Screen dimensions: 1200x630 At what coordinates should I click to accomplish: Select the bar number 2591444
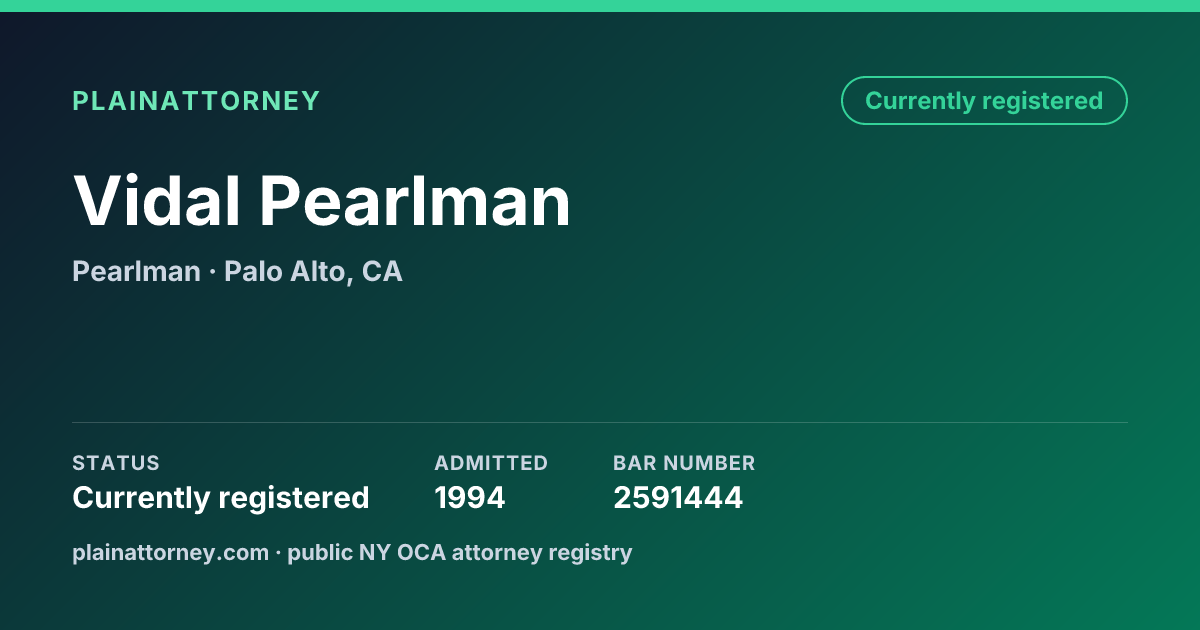(x=678, y=497)
